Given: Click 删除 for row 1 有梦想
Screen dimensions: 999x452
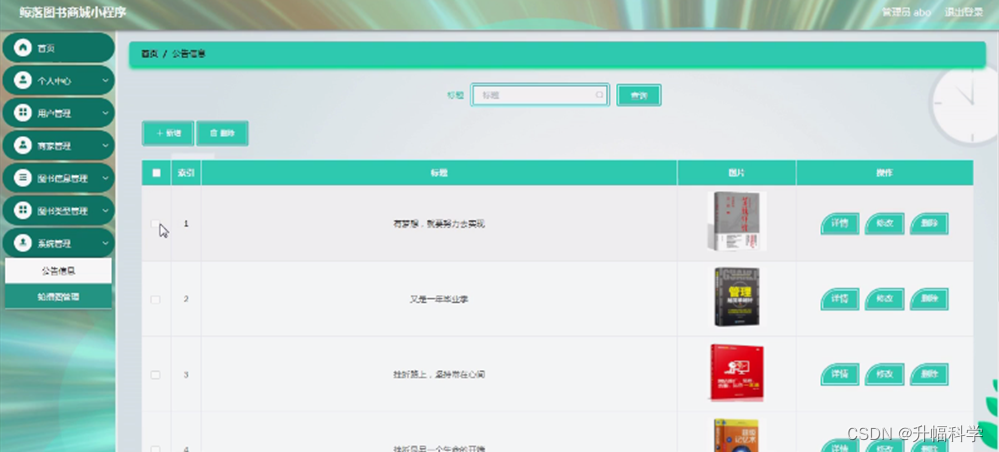Looking at the screenshot, I should [929, 224].
